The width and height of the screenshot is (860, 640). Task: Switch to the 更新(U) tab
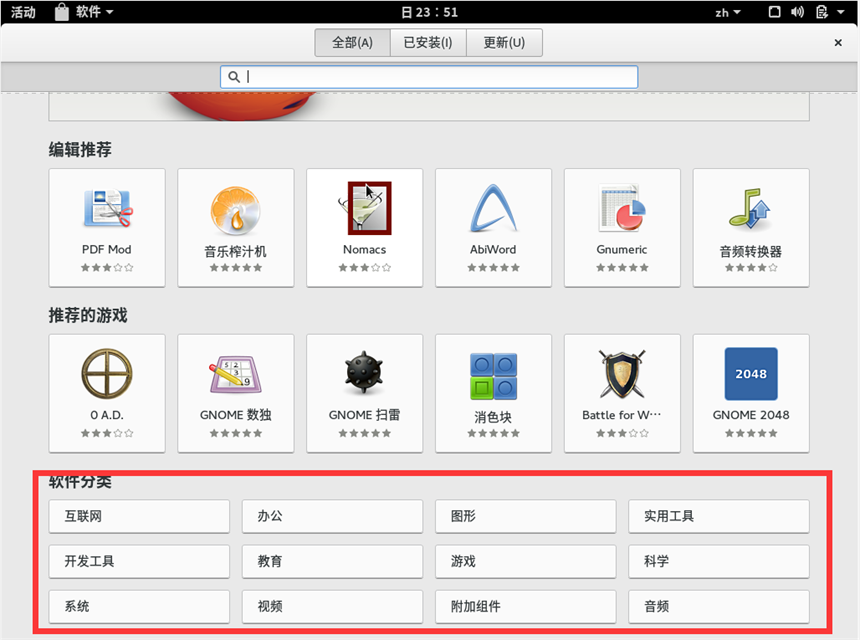[505, 42]
